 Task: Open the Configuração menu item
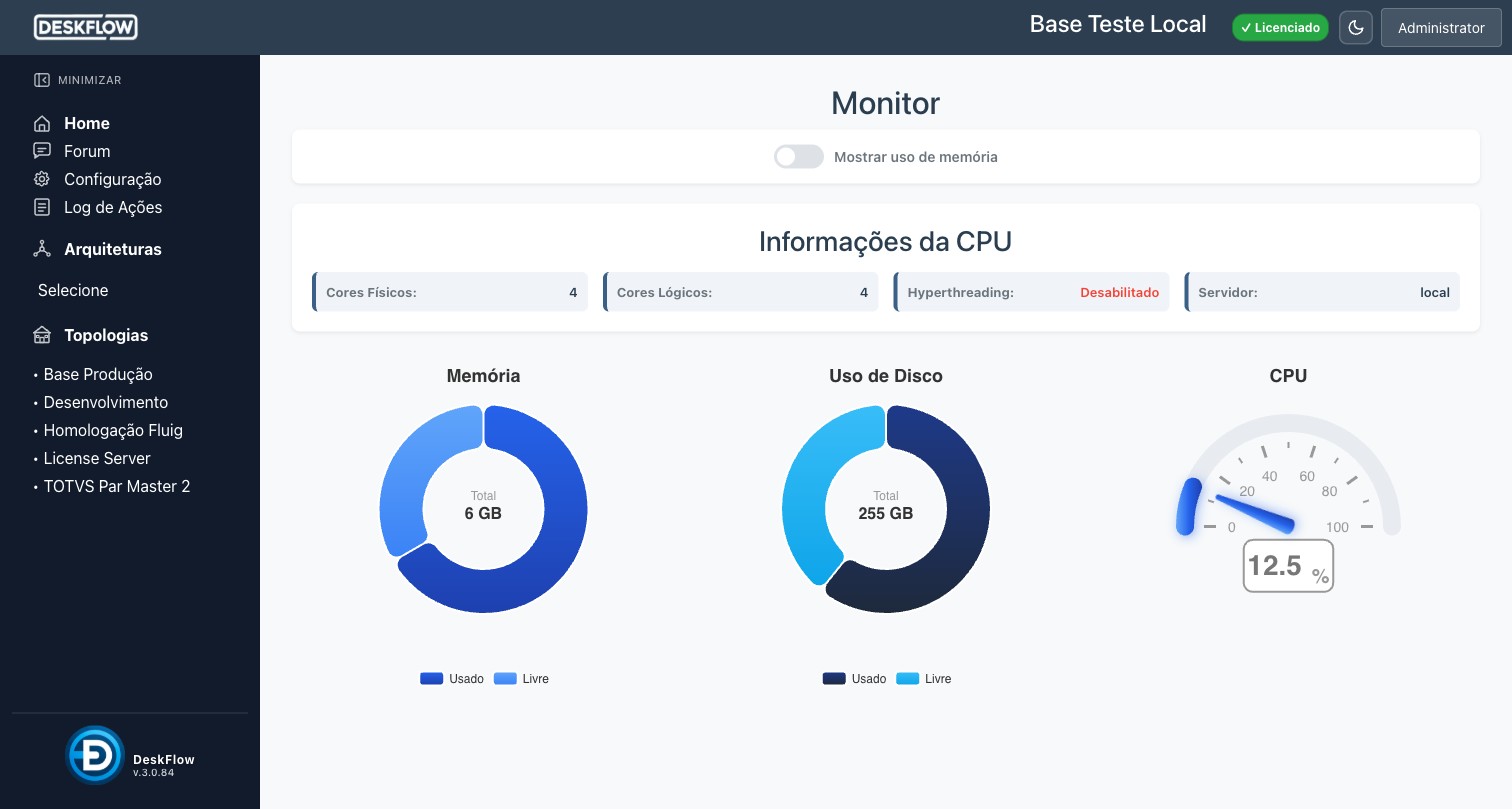coord(113,179)
